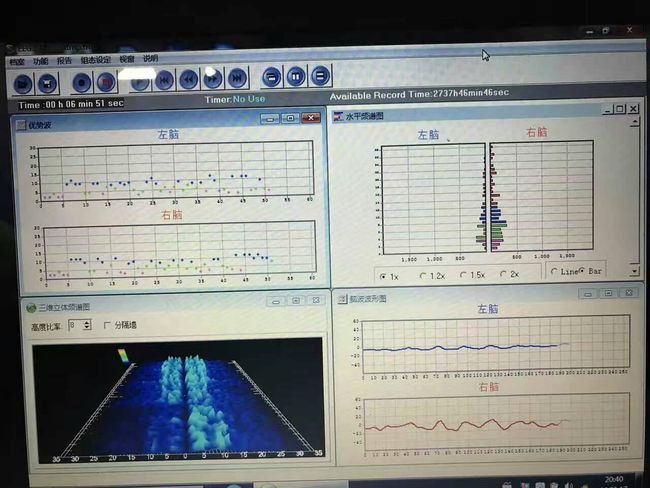Viewport: 650px width, 488px height.
Task: Open the 视窗 menu
Action: (127, 59)
